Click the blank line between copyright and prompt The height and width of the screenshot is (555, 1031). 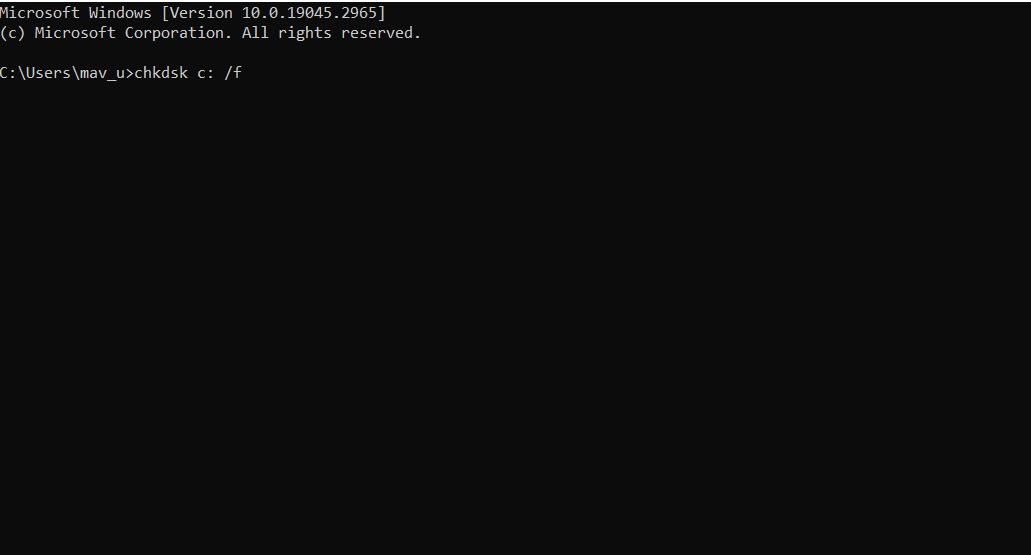tap(516, 53)
